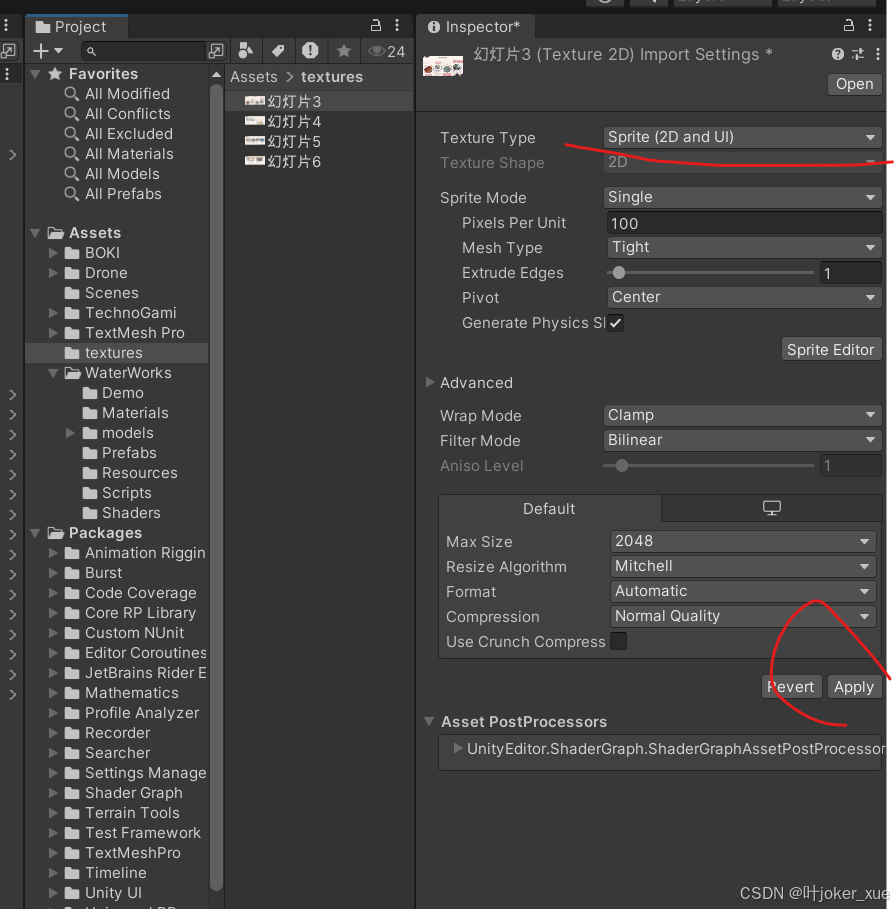Select the Default platform settings tab
Image resolution: width=894 pixels, height=909 pixels.
(x=549, y=508)
